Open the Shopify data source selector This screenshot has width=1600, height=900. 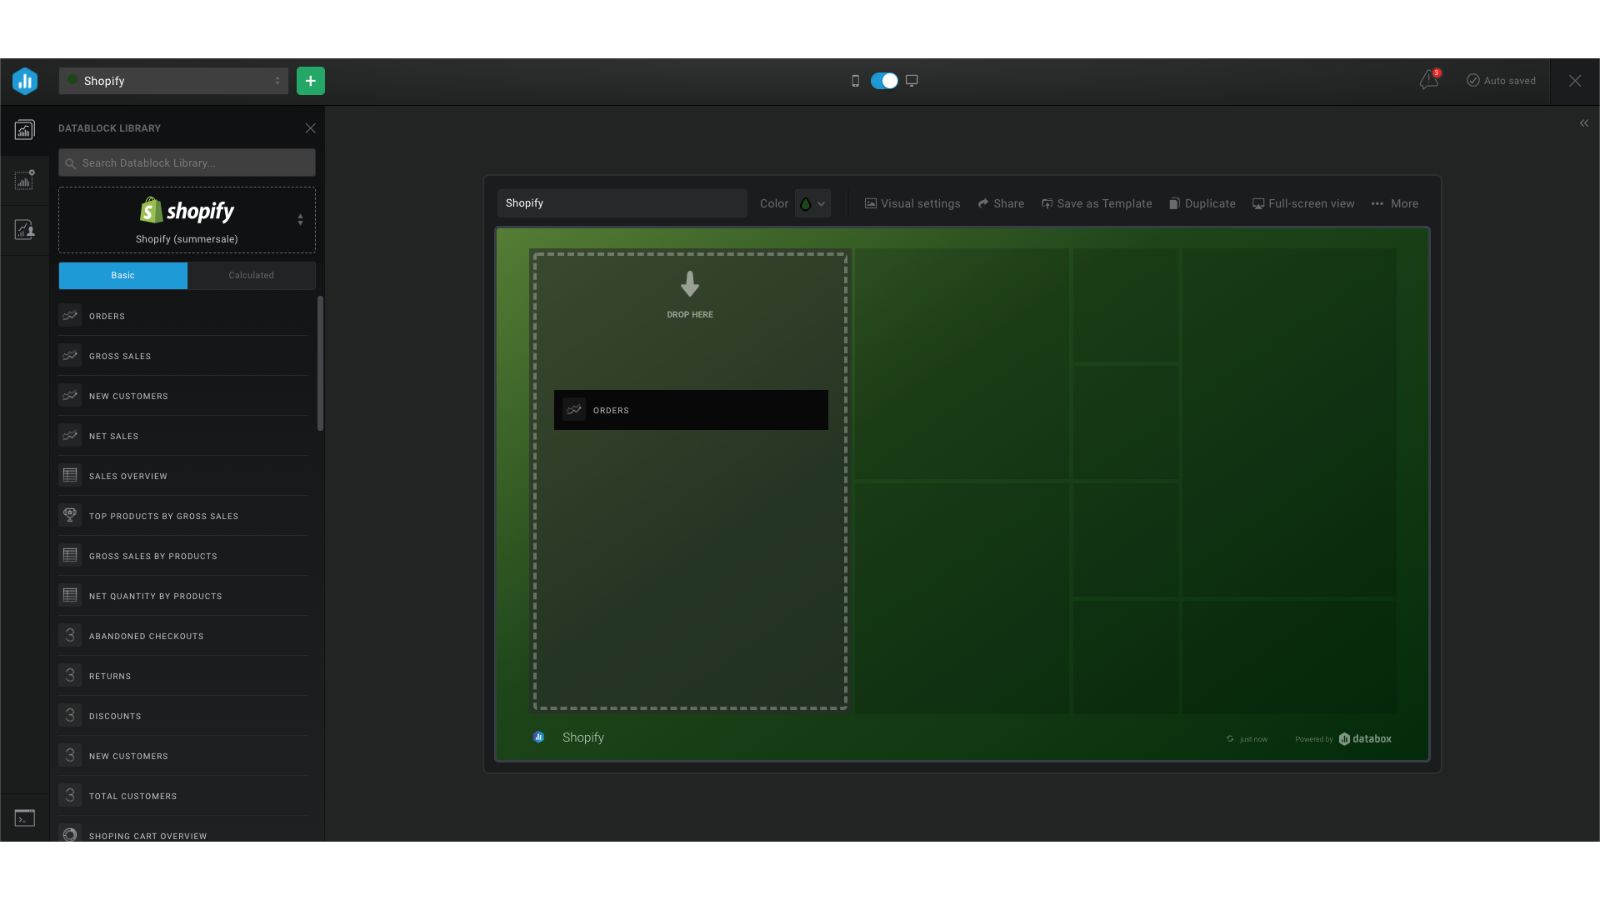click(186, 220)
